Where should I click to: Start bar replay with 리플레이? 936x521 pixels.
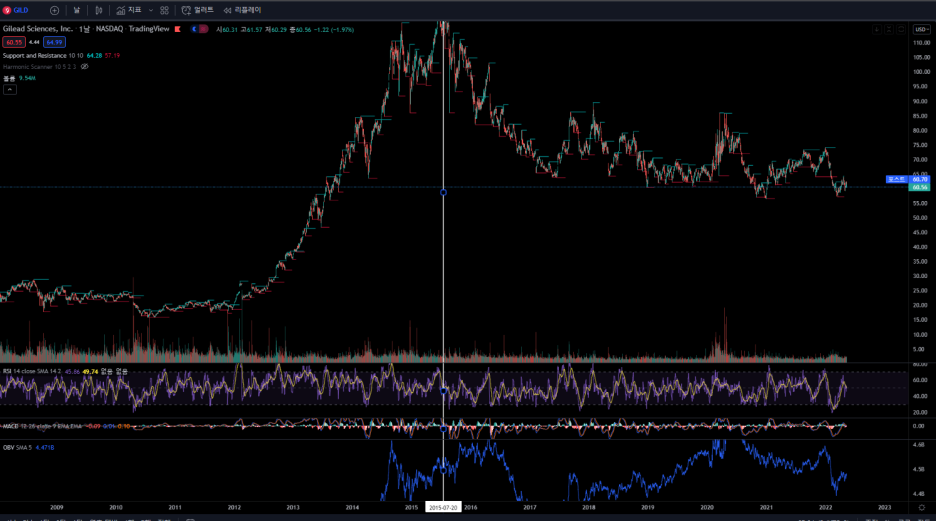click(242, 10)
